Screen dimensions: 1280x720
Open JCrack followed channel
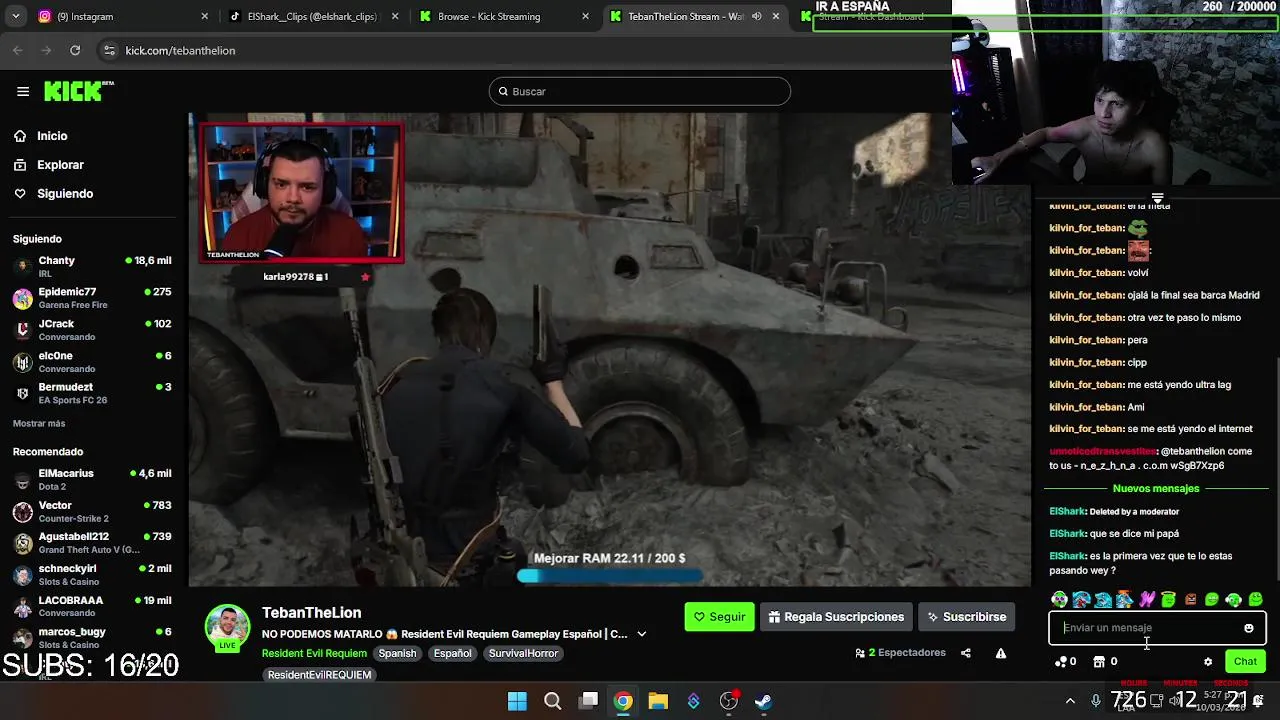click(x=92, y=330)
